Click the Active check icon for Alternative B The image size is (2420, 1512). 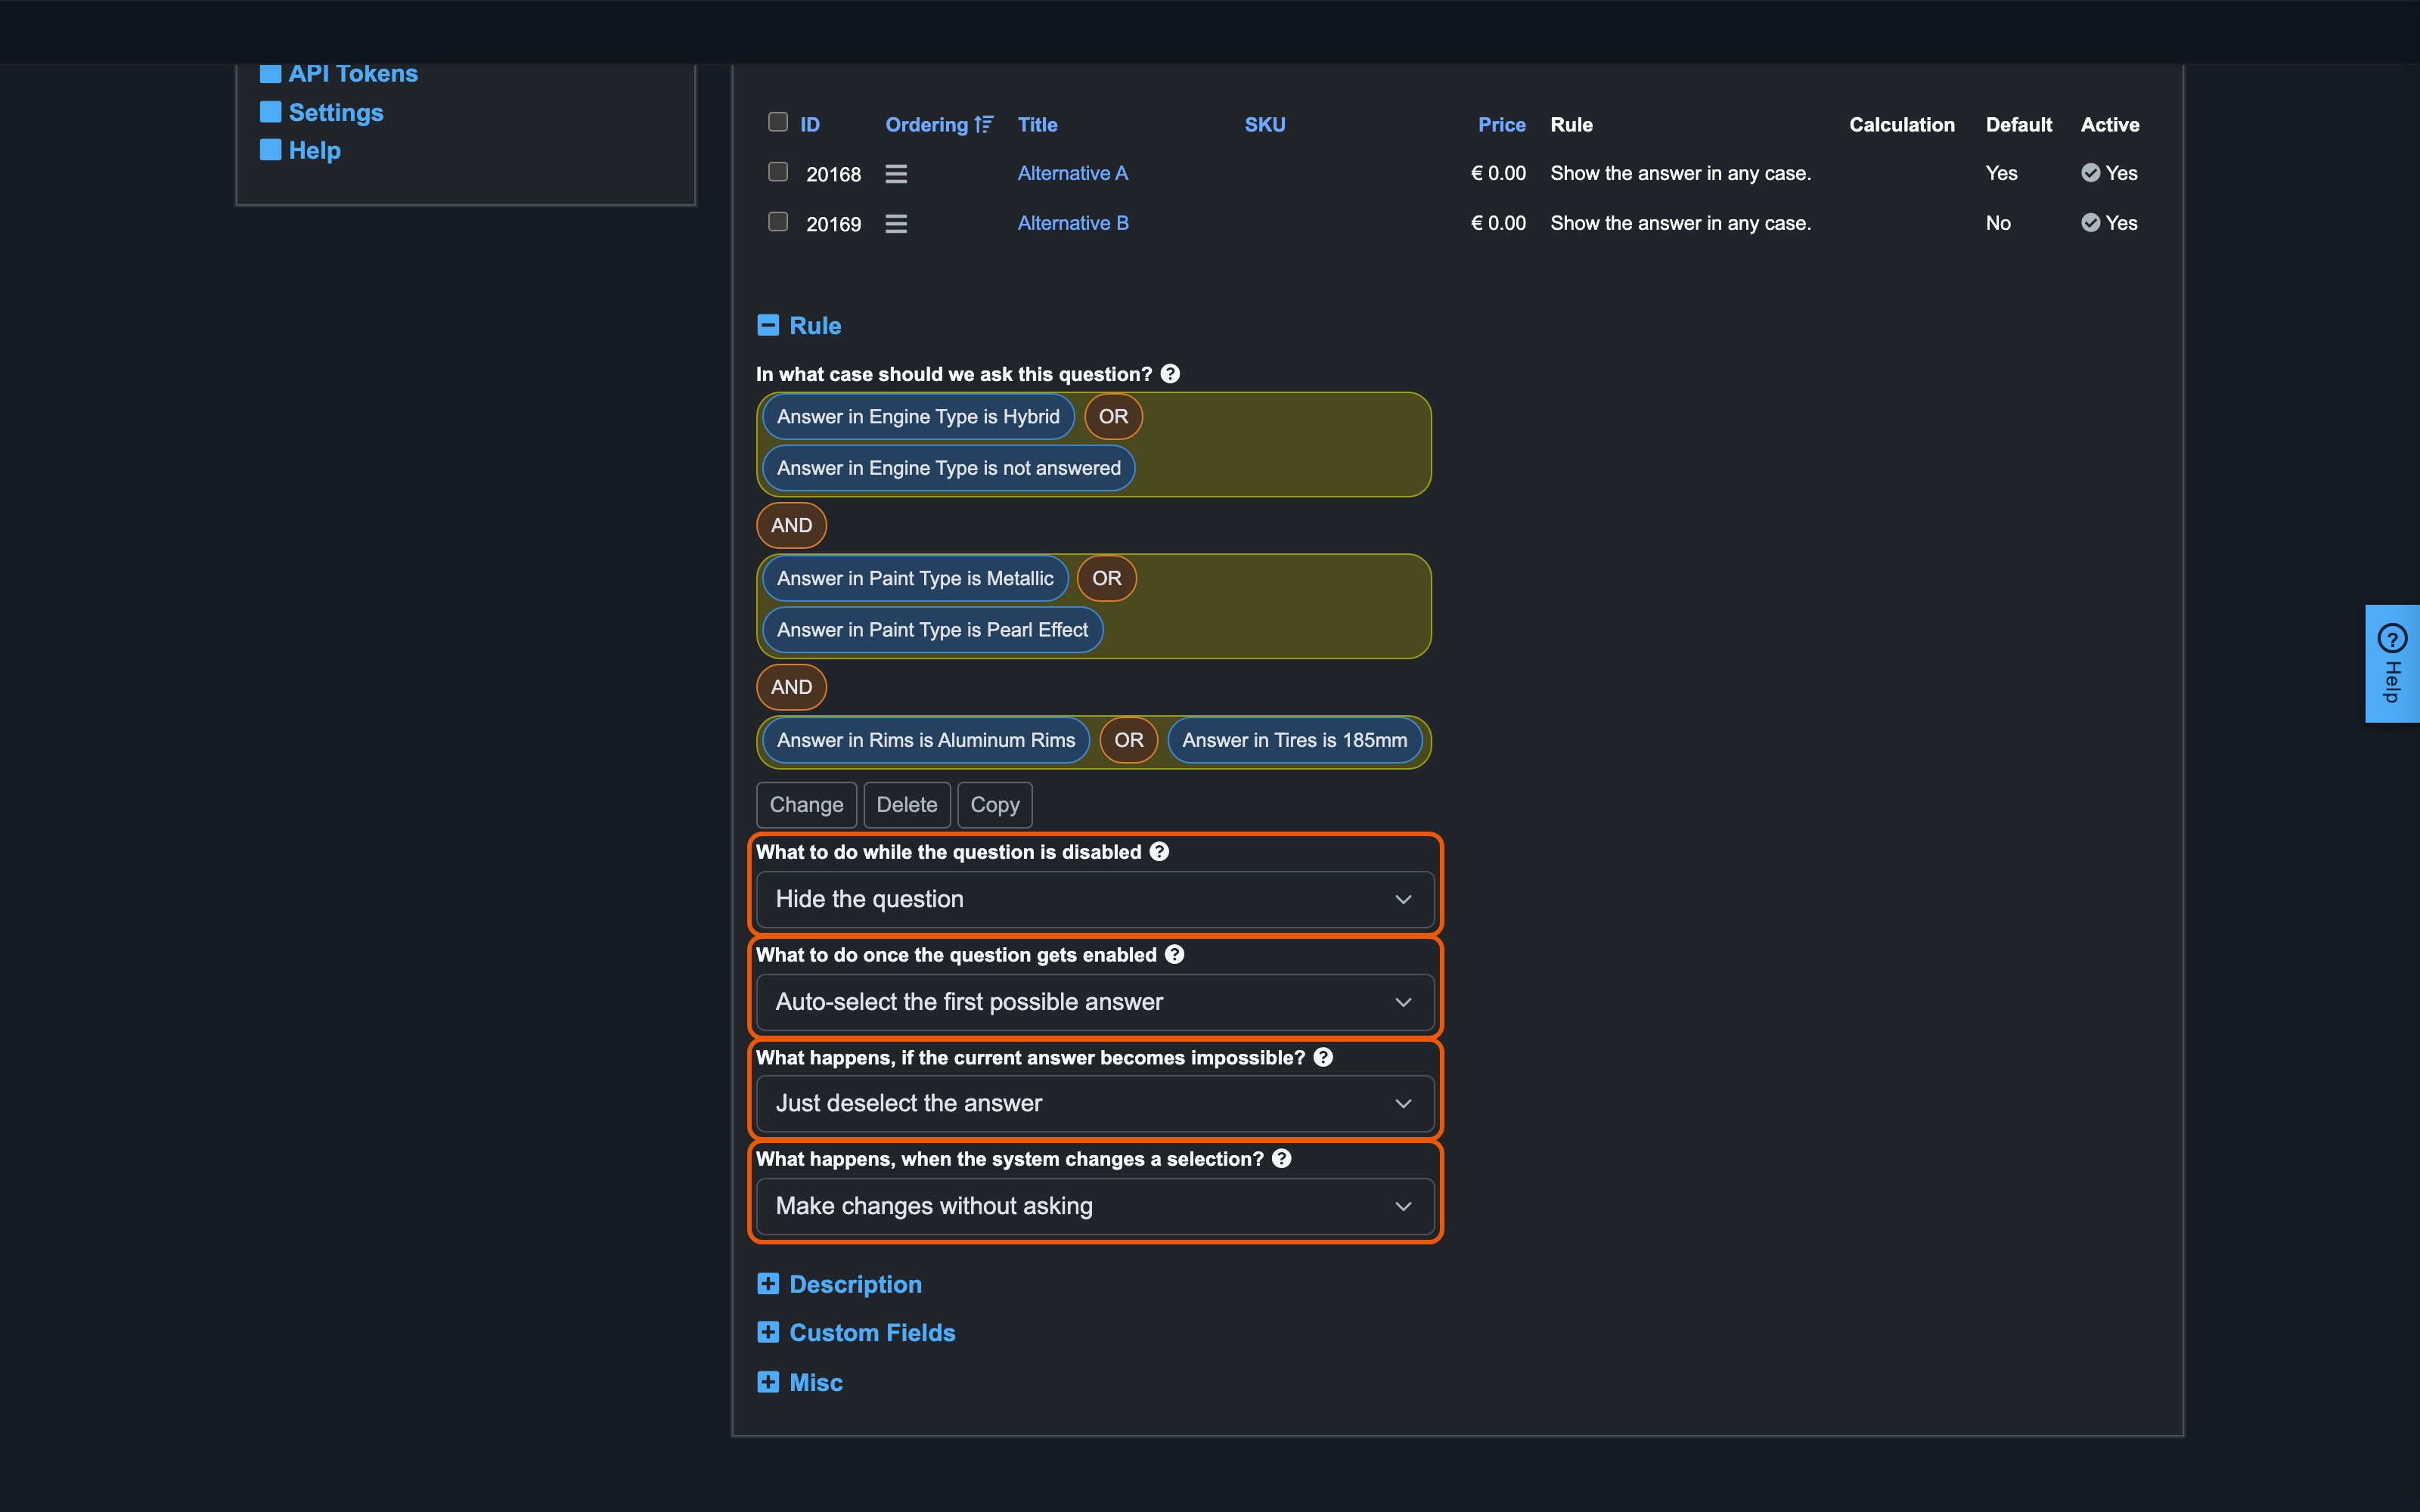[x=2090, y=222]
